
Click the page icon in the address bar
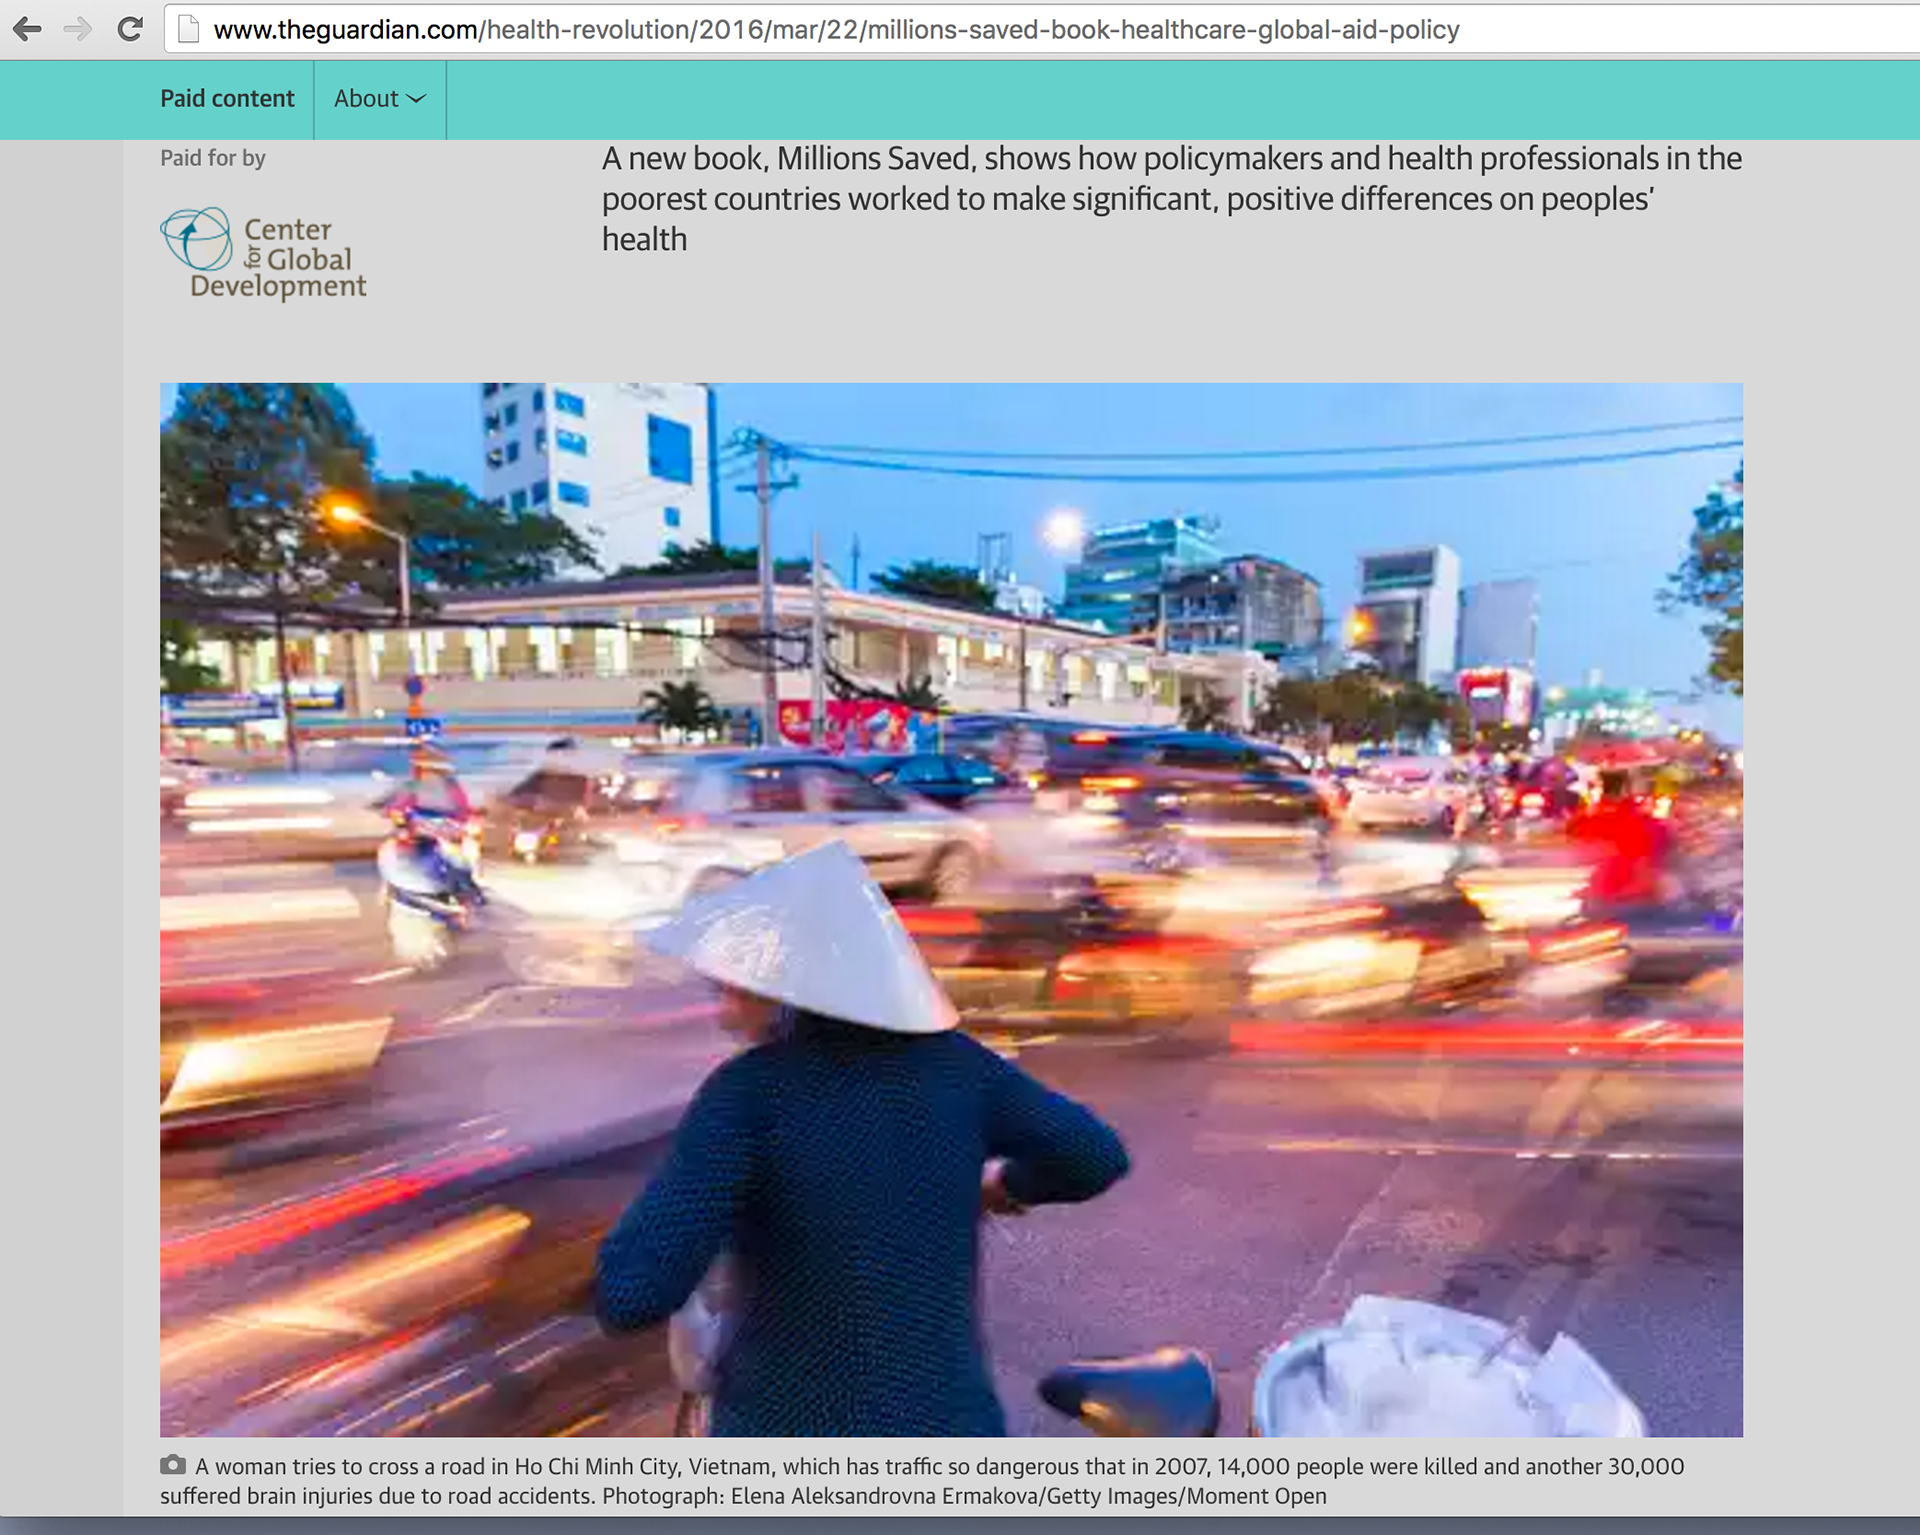click(x=188, y=30)
